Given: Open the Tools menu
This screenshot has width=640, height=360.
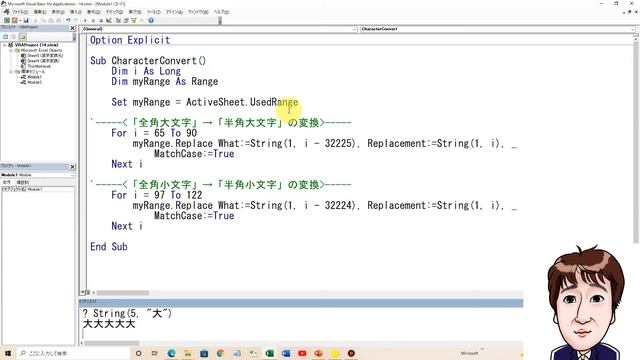Looking at the screenshot, I should point(154,12).
